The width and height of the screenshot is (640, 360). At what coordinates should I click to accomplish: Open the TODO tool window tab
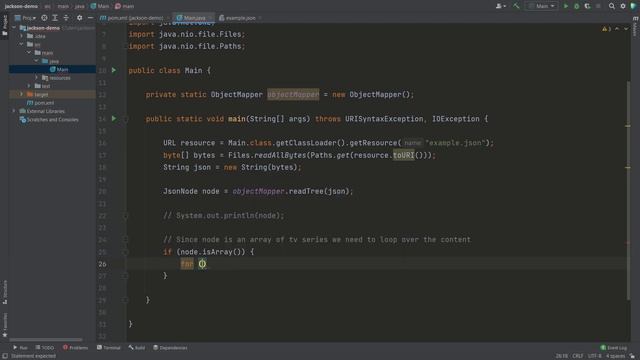pyautogui.click(x=45, y=348)
